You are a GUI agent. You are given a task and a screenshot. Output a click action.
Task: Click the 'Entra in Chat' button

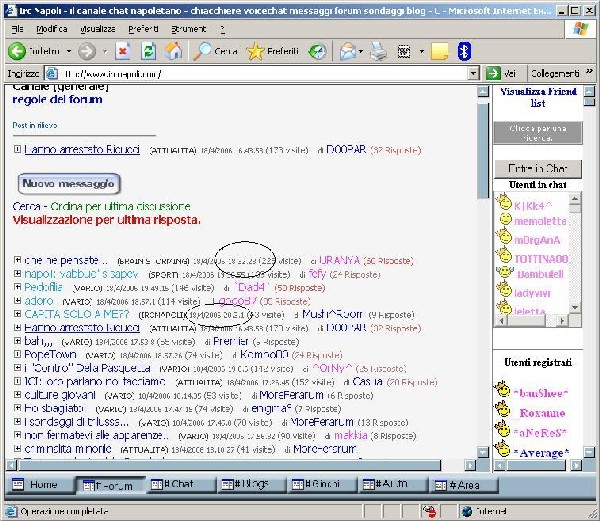coord(537,169)
